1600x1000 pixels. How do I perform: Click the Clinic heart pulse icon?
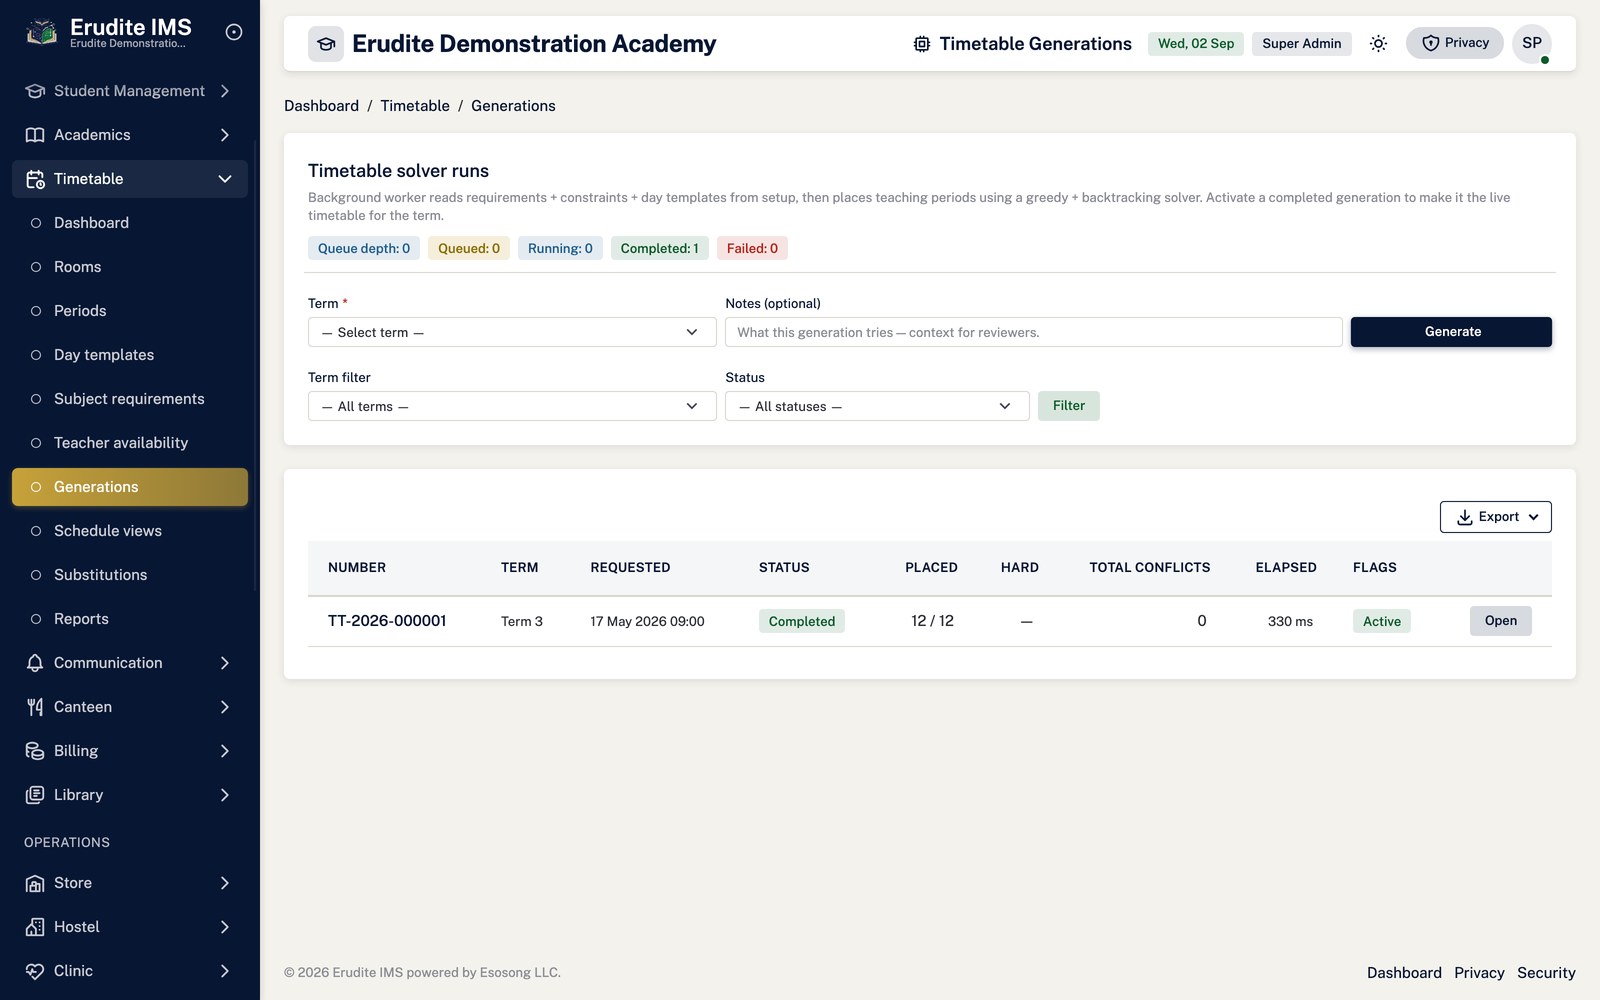click(x=35, y=971)
